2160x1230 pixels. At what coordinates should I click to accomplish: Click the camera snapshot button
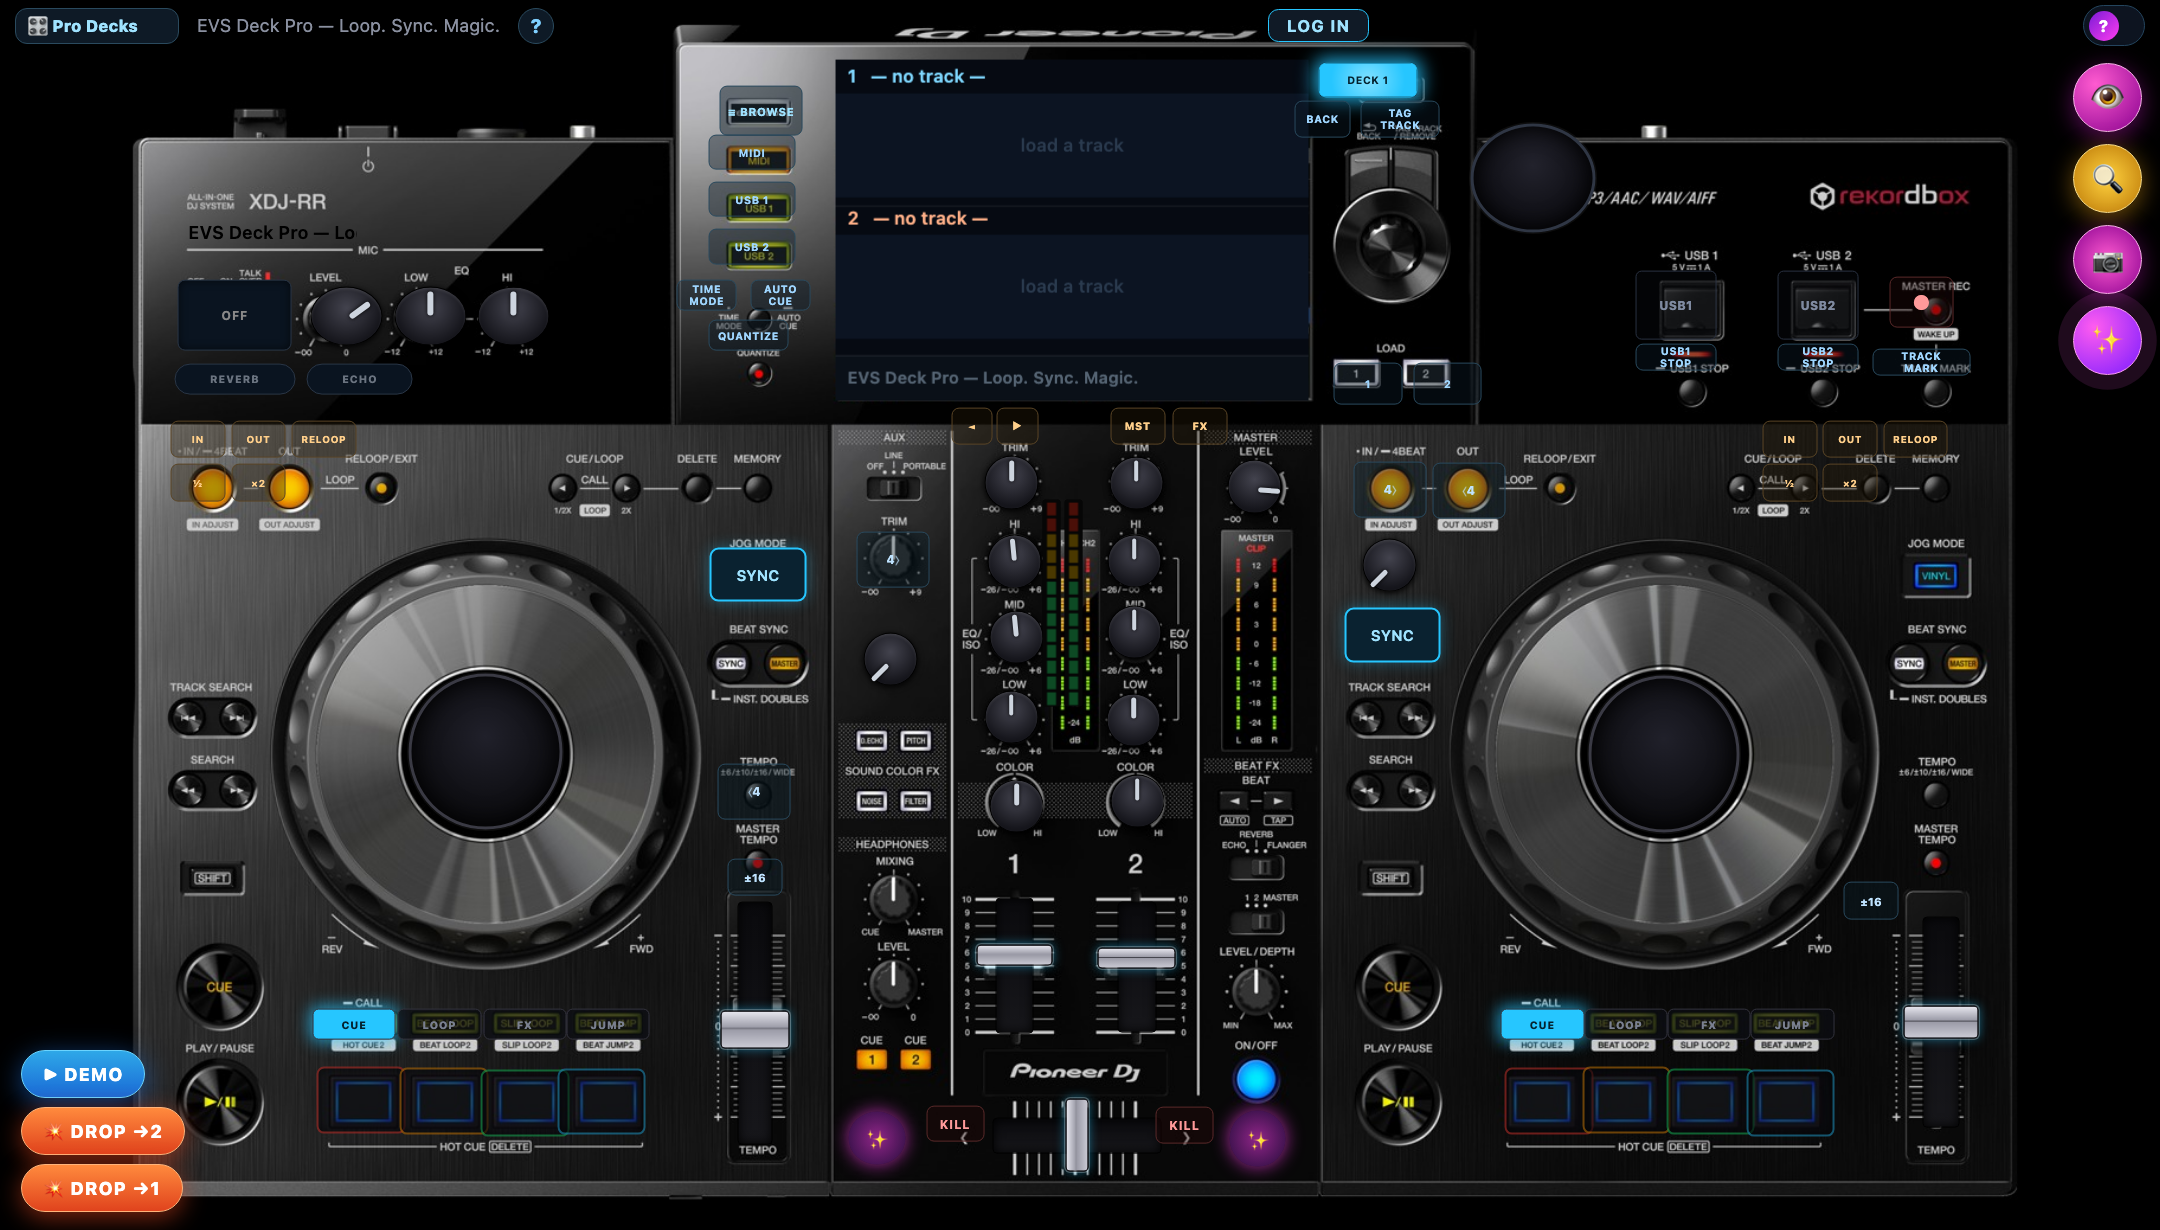pyautogui.click(x=2107, y=260)
